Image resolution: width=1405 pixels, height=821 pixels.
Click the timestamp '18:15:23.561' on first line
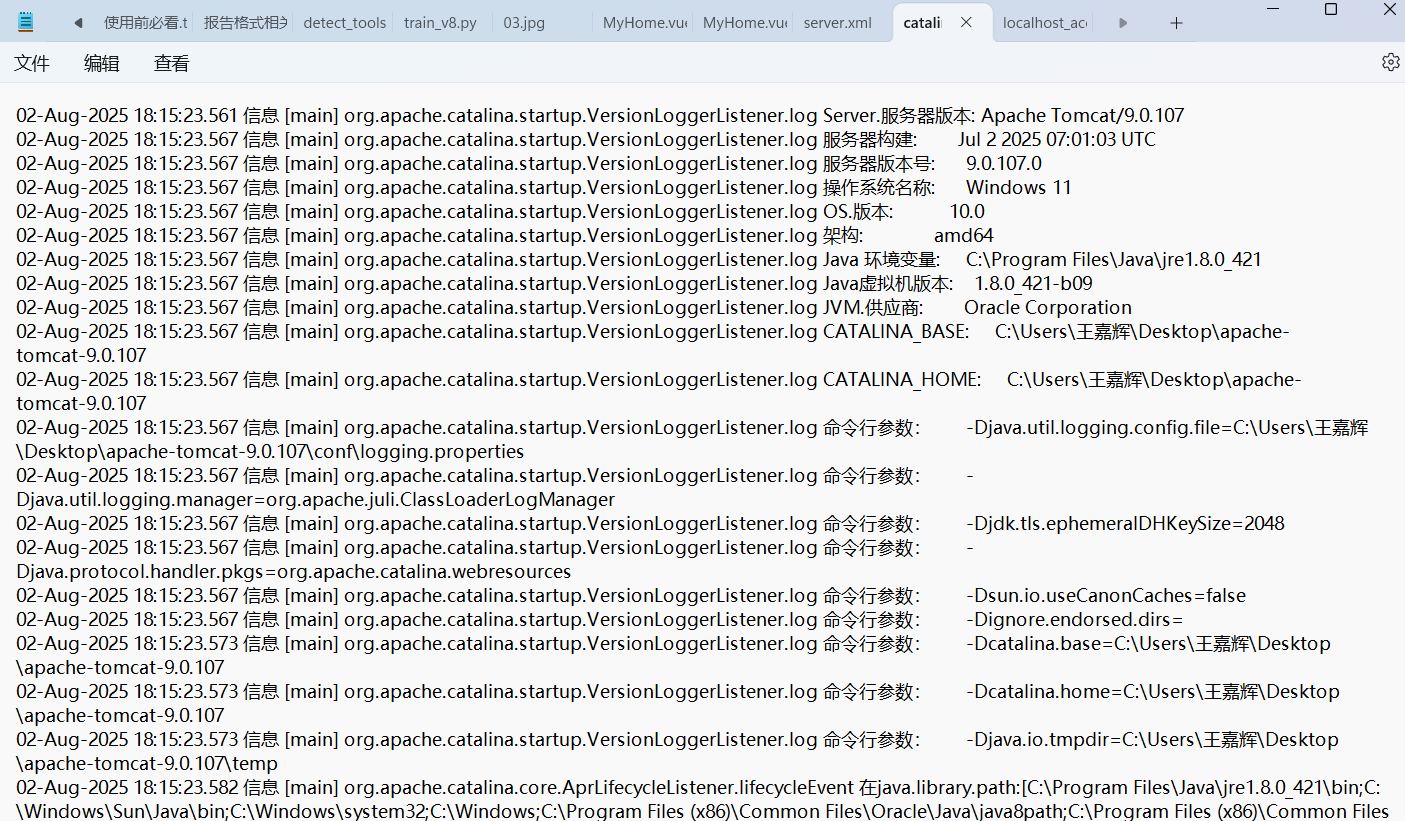(x=186, y=115)
